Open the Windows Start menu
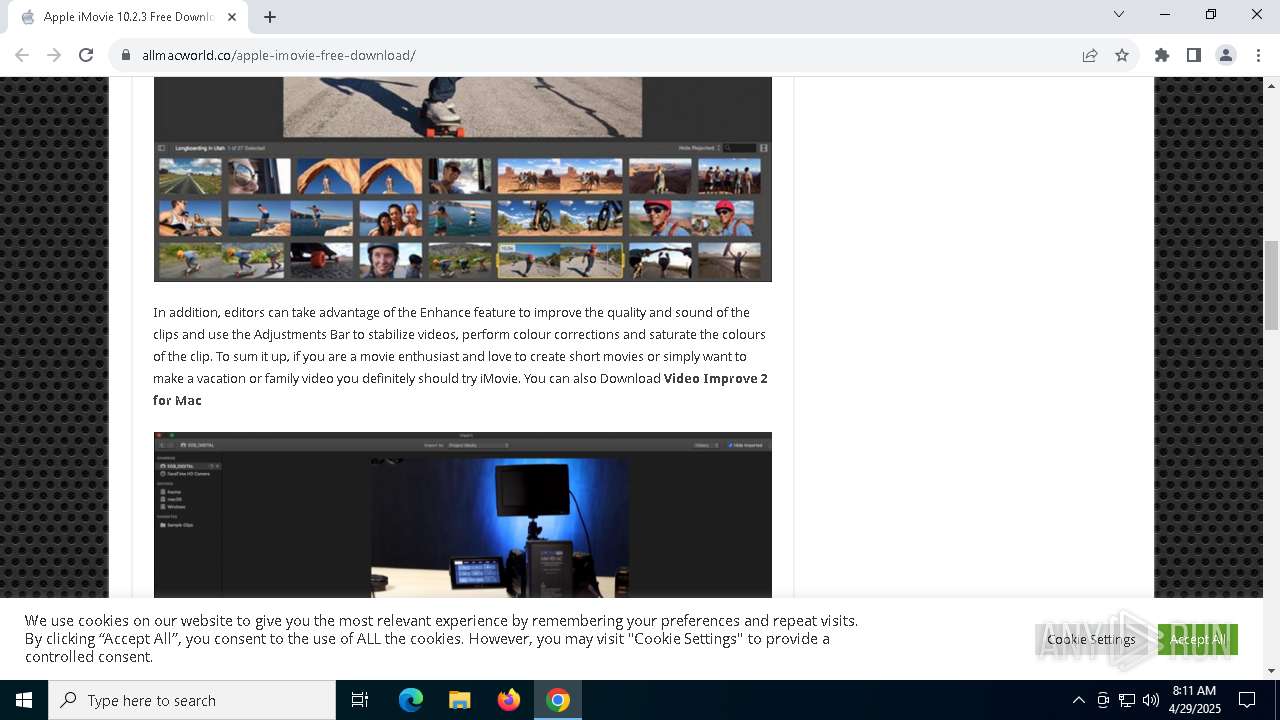Viewport: 1280px width, 720px height. [24, 700]
